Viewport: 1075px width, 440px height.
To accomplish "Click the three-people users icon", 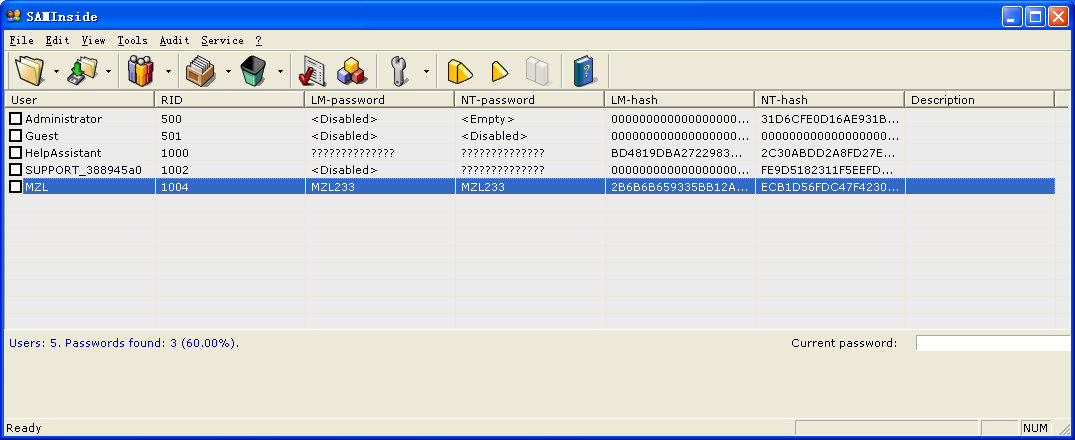I will click(x=141, y=70).
